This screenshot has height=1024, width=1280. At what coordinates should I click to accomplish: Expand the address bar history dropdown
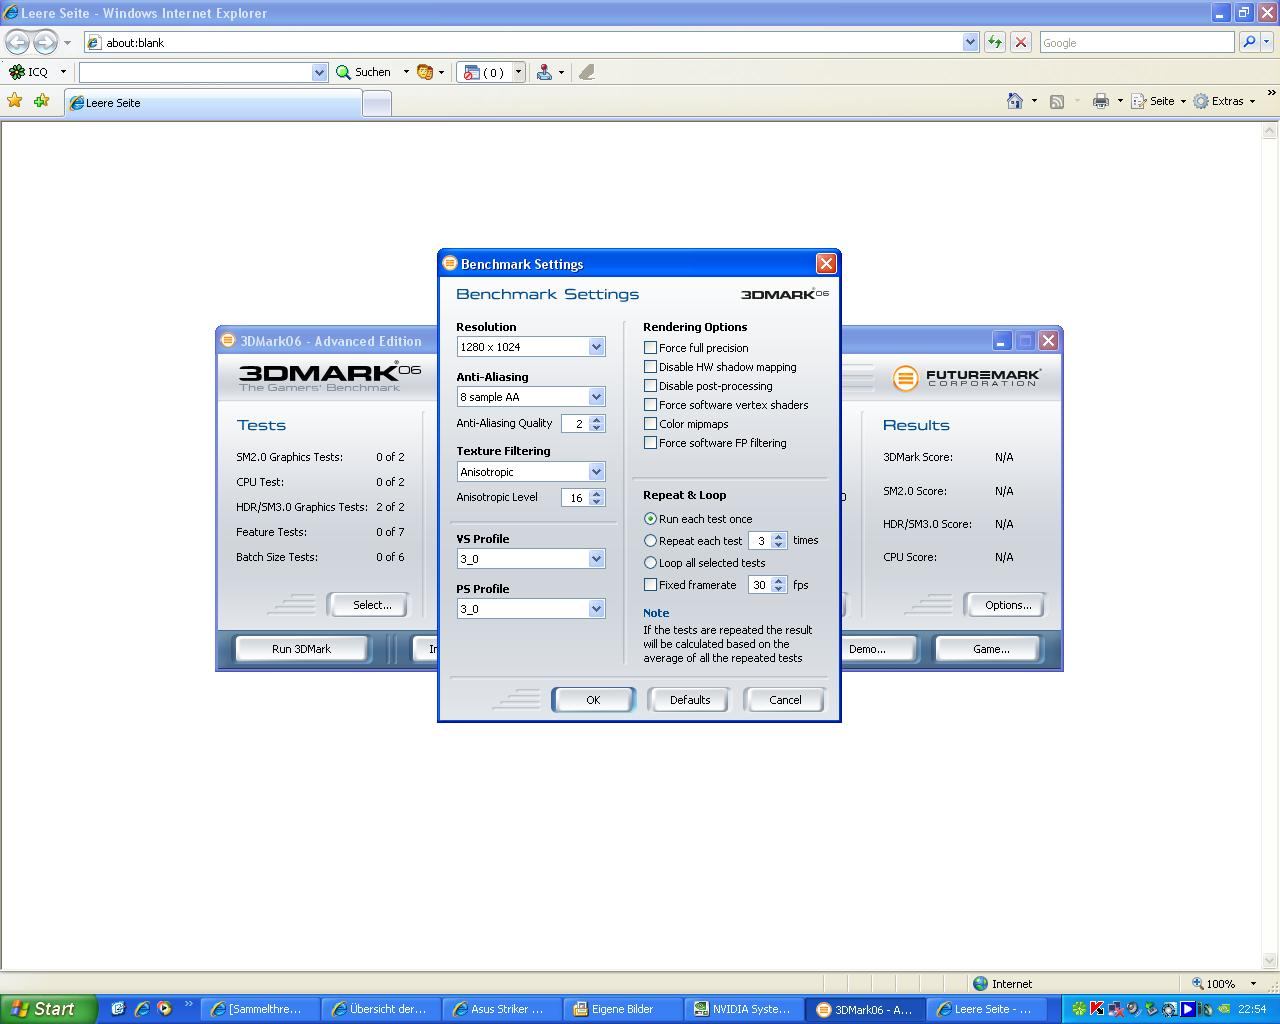pos(970,42)
